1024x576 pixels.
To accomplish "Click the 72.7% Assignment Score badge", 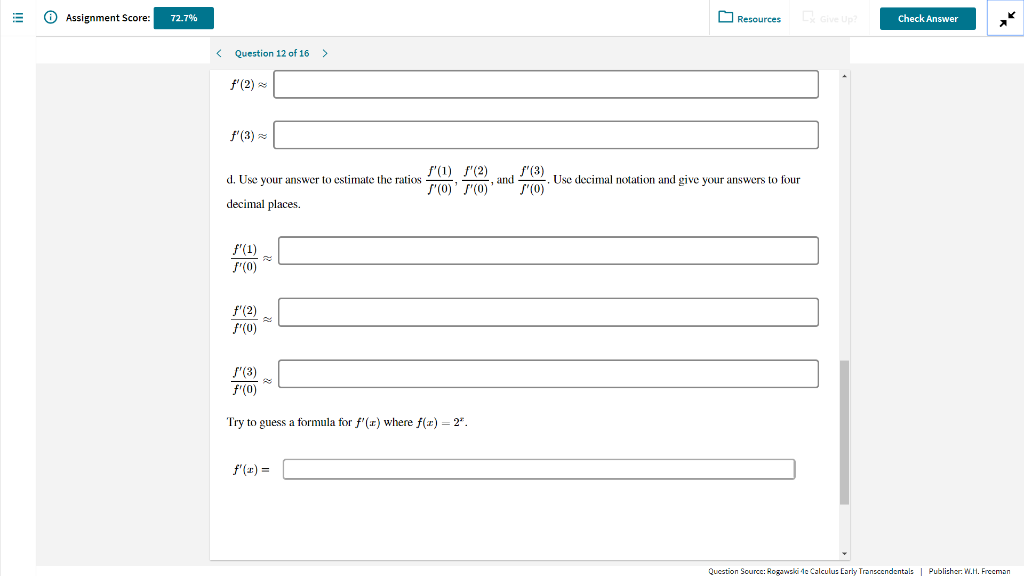I will pos(181,17).
